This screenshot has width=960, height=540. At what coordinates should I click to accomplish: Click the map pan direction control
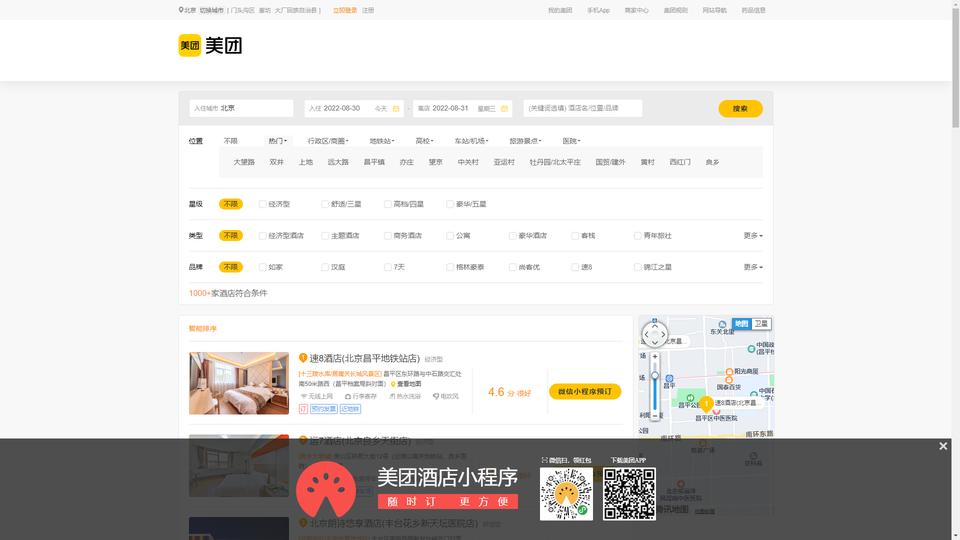[x=654, y=334]
